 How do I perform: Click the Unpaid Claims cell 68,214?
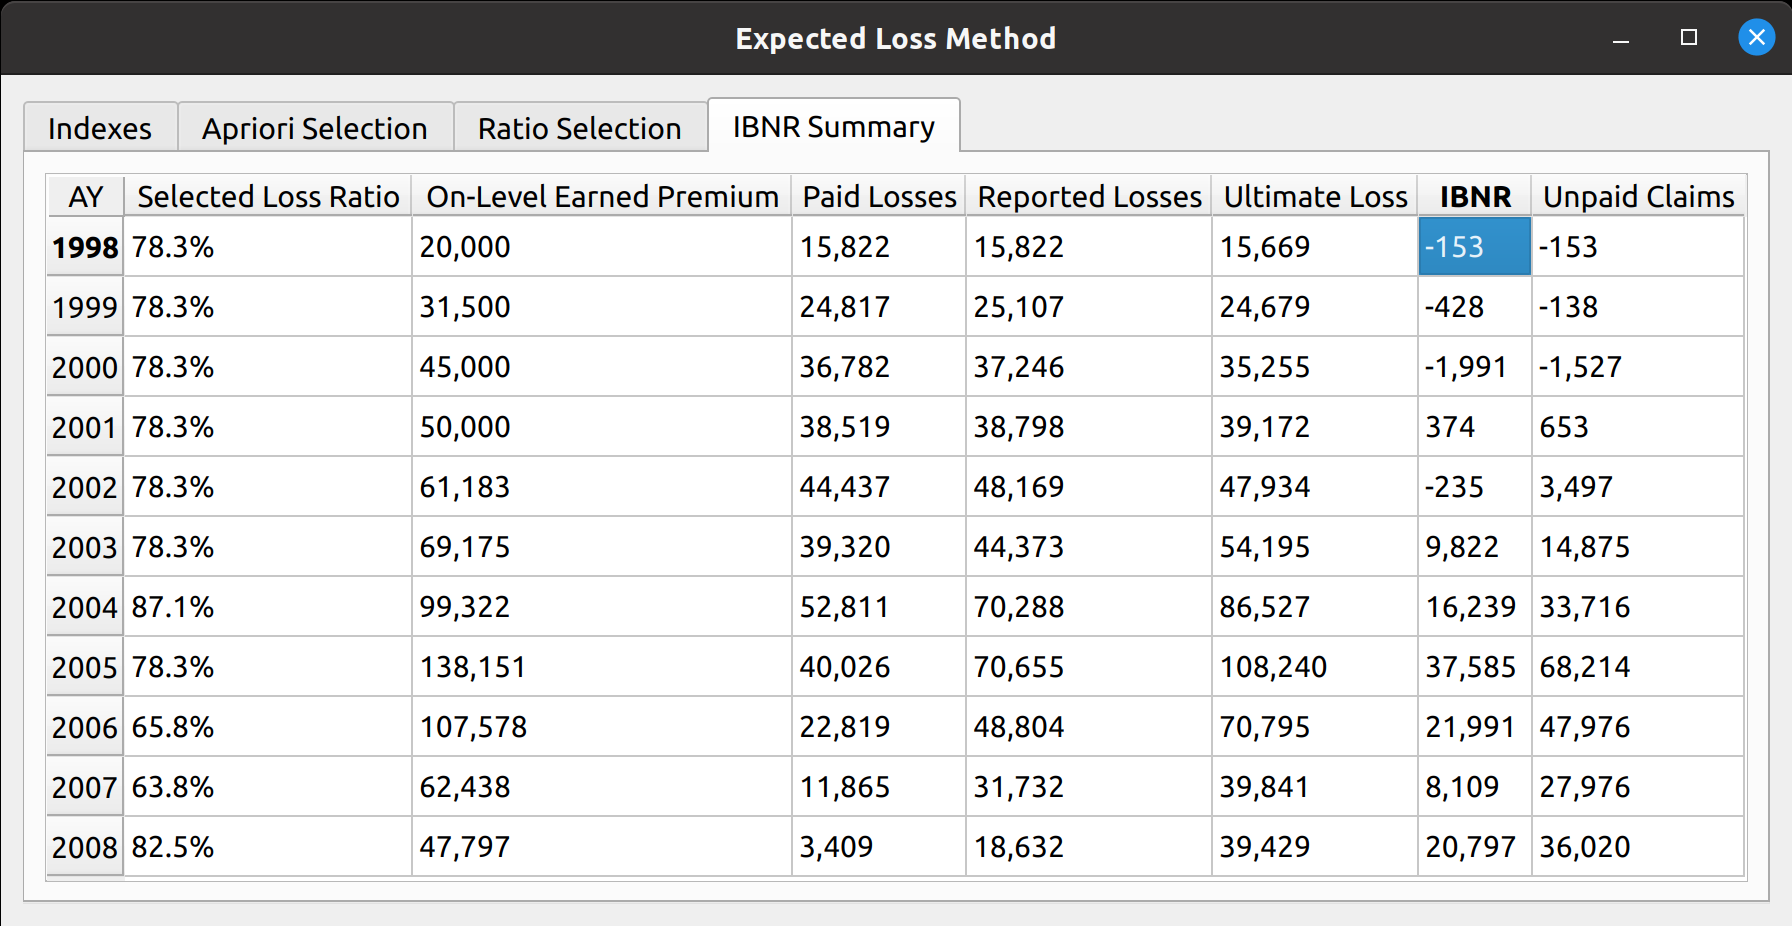coord(1637,667)
